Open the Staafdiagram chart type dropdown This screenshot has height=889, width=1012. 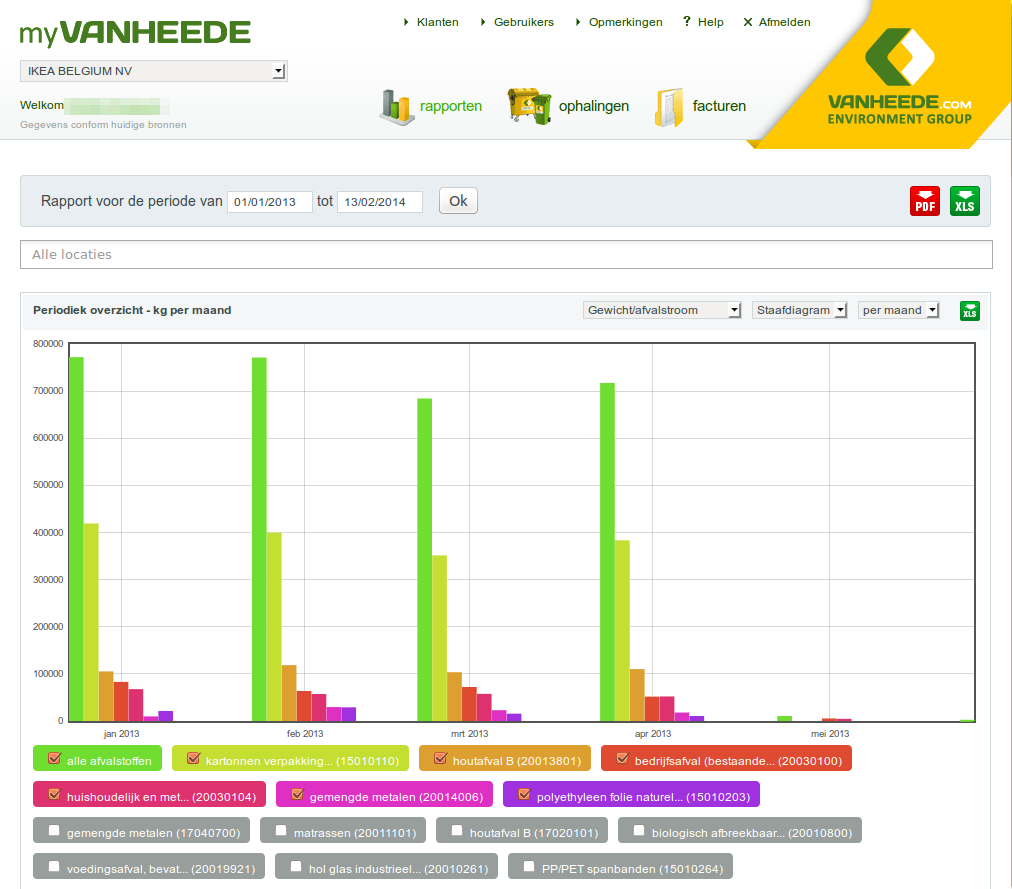click(x=800, y=310)
